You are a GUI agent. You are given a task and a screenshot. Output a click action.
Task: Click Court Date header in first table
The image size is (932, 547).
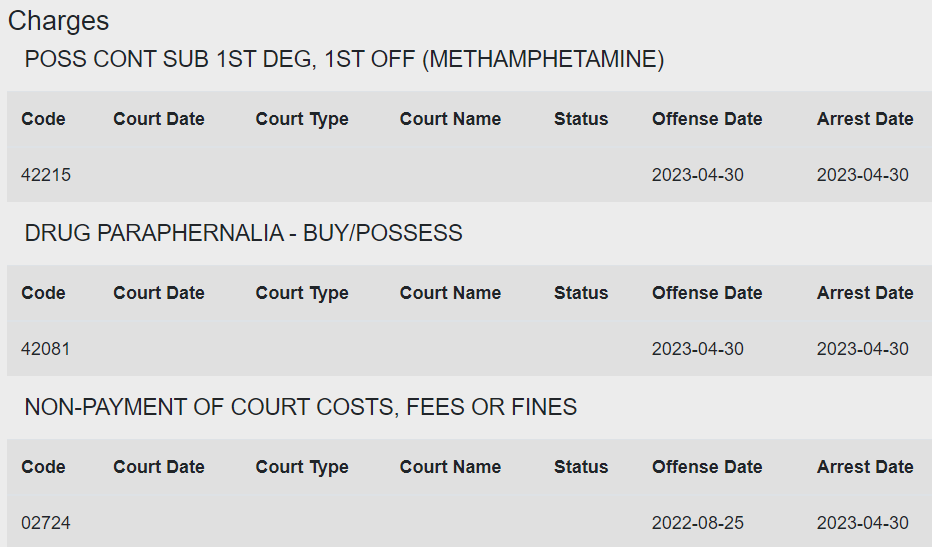point(159,119)
